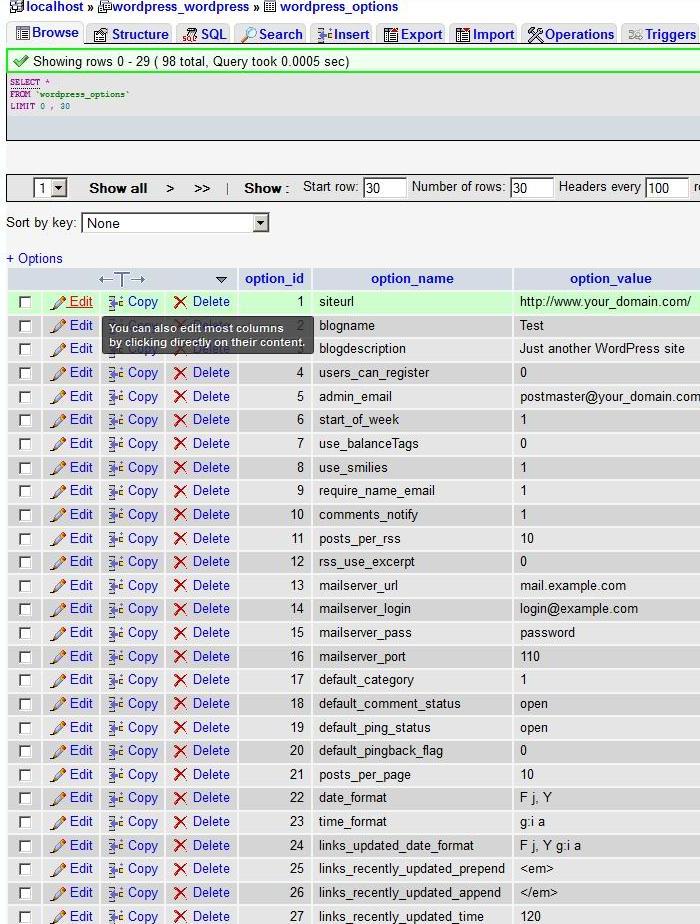Click the copy icon in default_ping_status row
Image resolution: width=700 pixels, height=924 pixels.
coord(115,728)
